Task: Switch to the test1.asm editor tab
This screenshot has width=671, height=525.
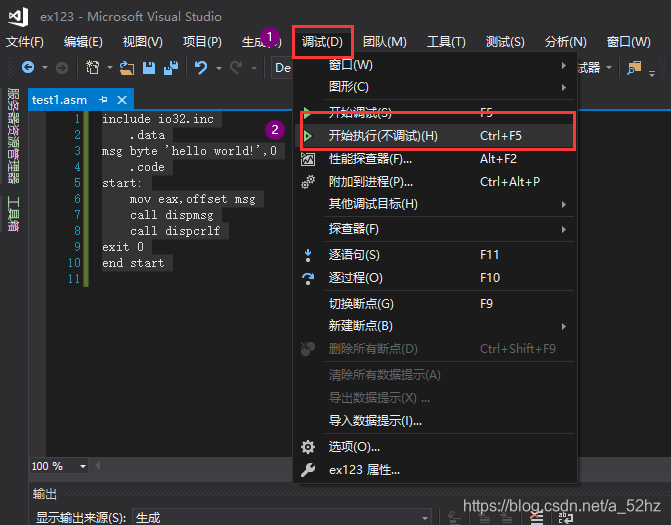Action: 59,100
